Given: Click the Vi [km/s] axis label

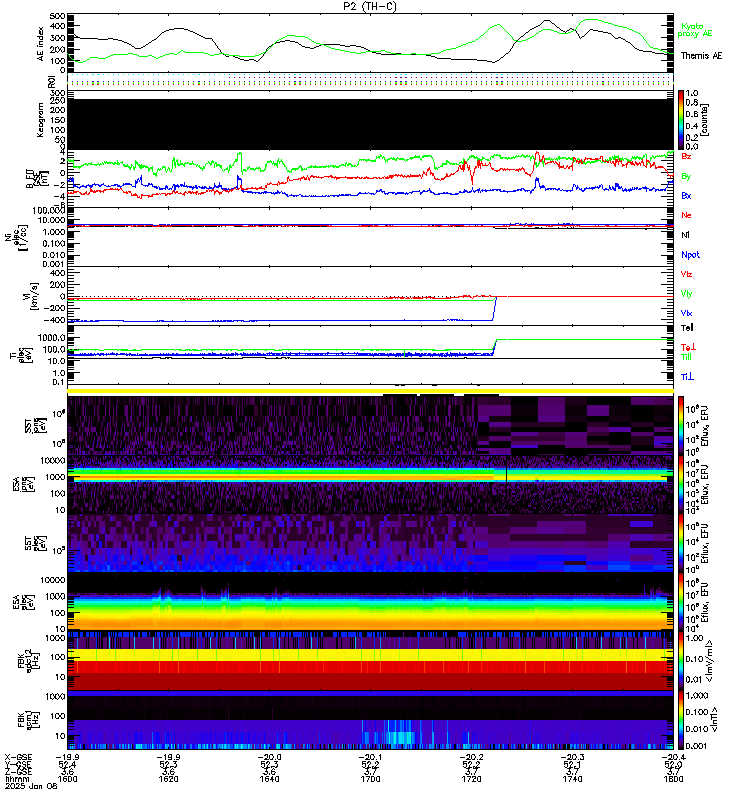Looking at the screenshot, I should (x=35, y=296).
